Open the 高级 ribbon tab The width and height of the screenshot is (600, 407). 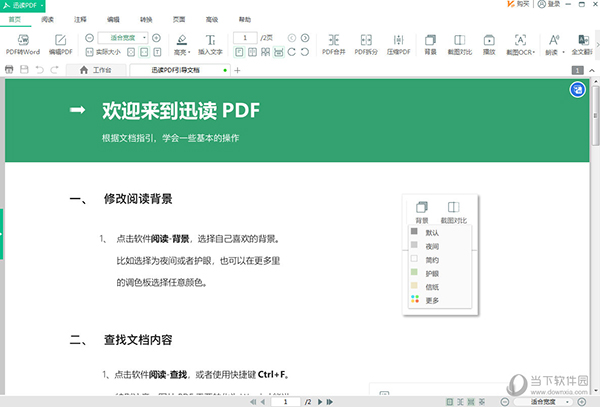coord(212,20)
